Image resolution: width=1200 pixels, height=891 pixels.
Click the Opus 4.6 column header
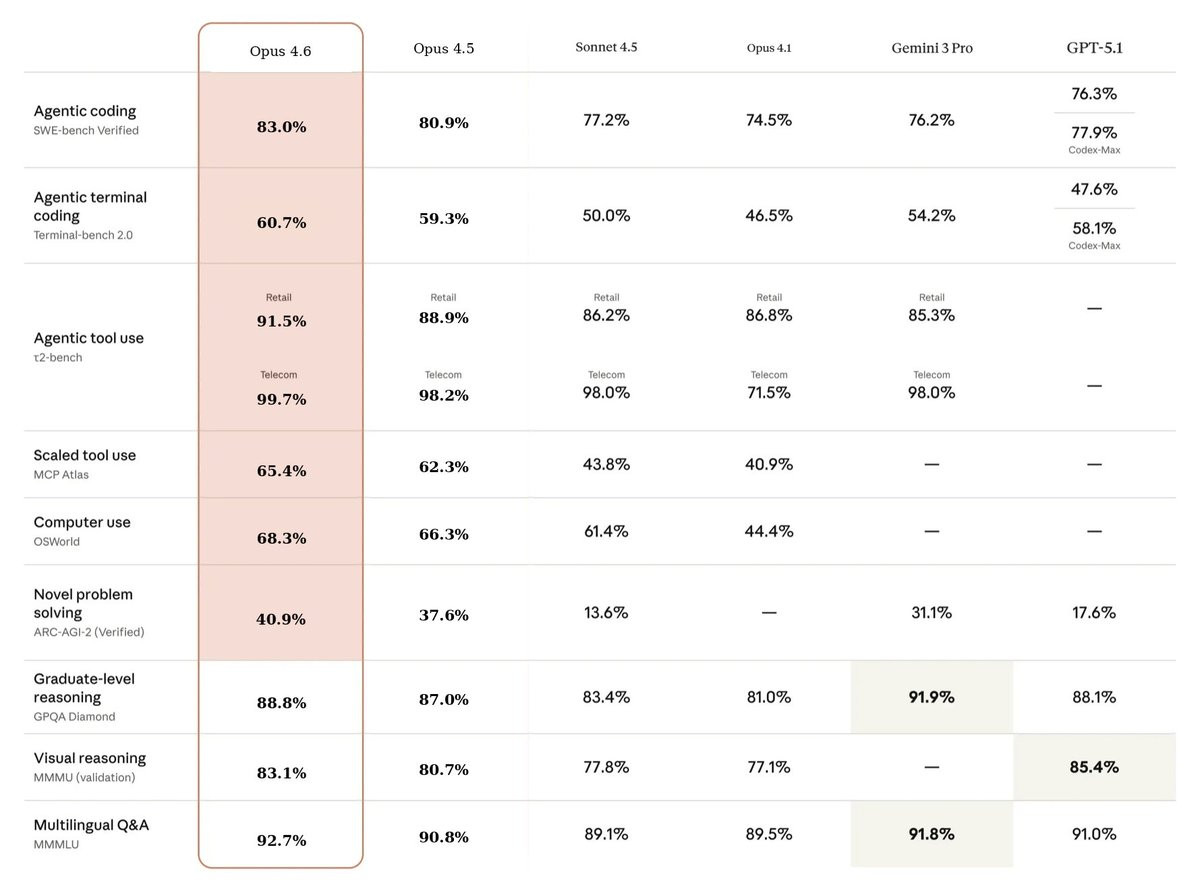pos(280,51)
